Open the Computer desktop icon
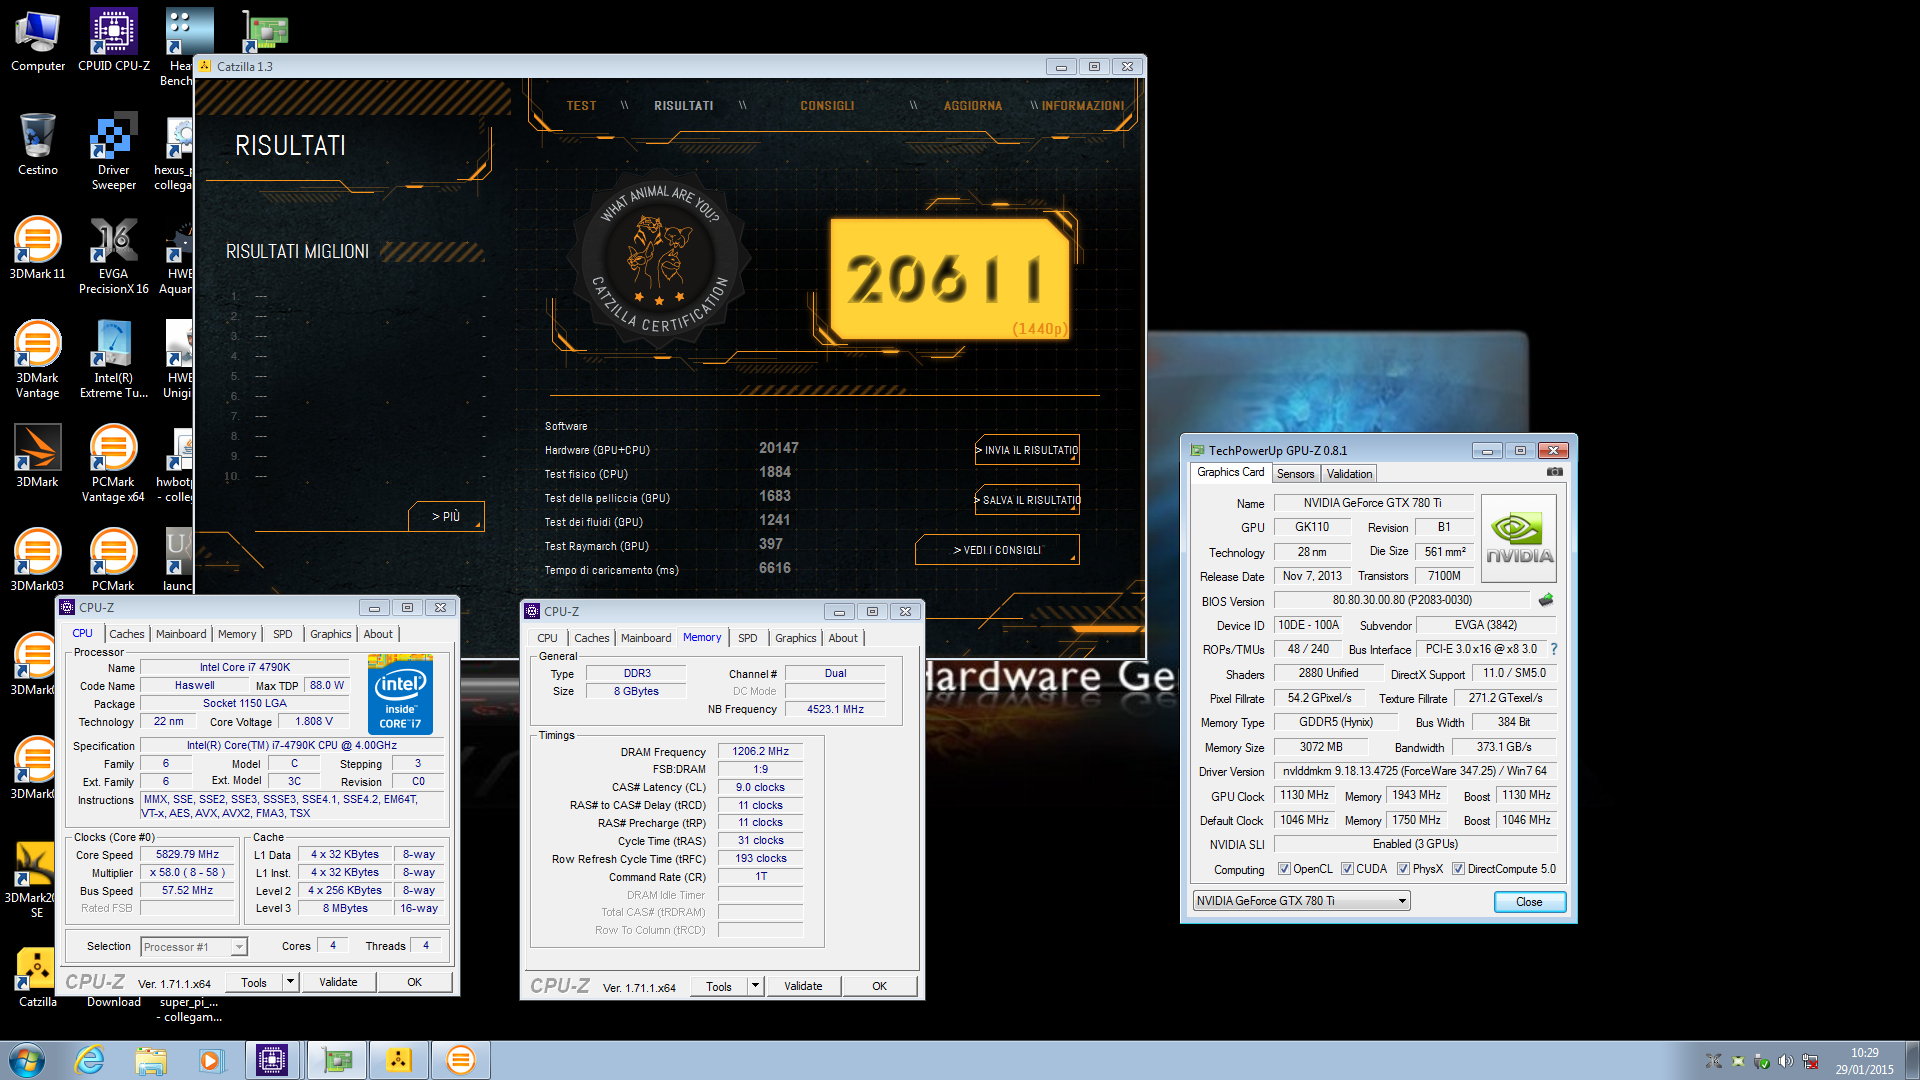Screen dimensions: 1920x1080 tap(38, 41)
